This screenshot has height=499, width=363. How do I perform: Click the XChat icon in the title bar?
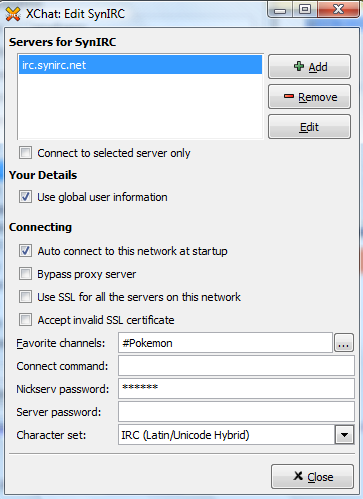tap(13, 14)
